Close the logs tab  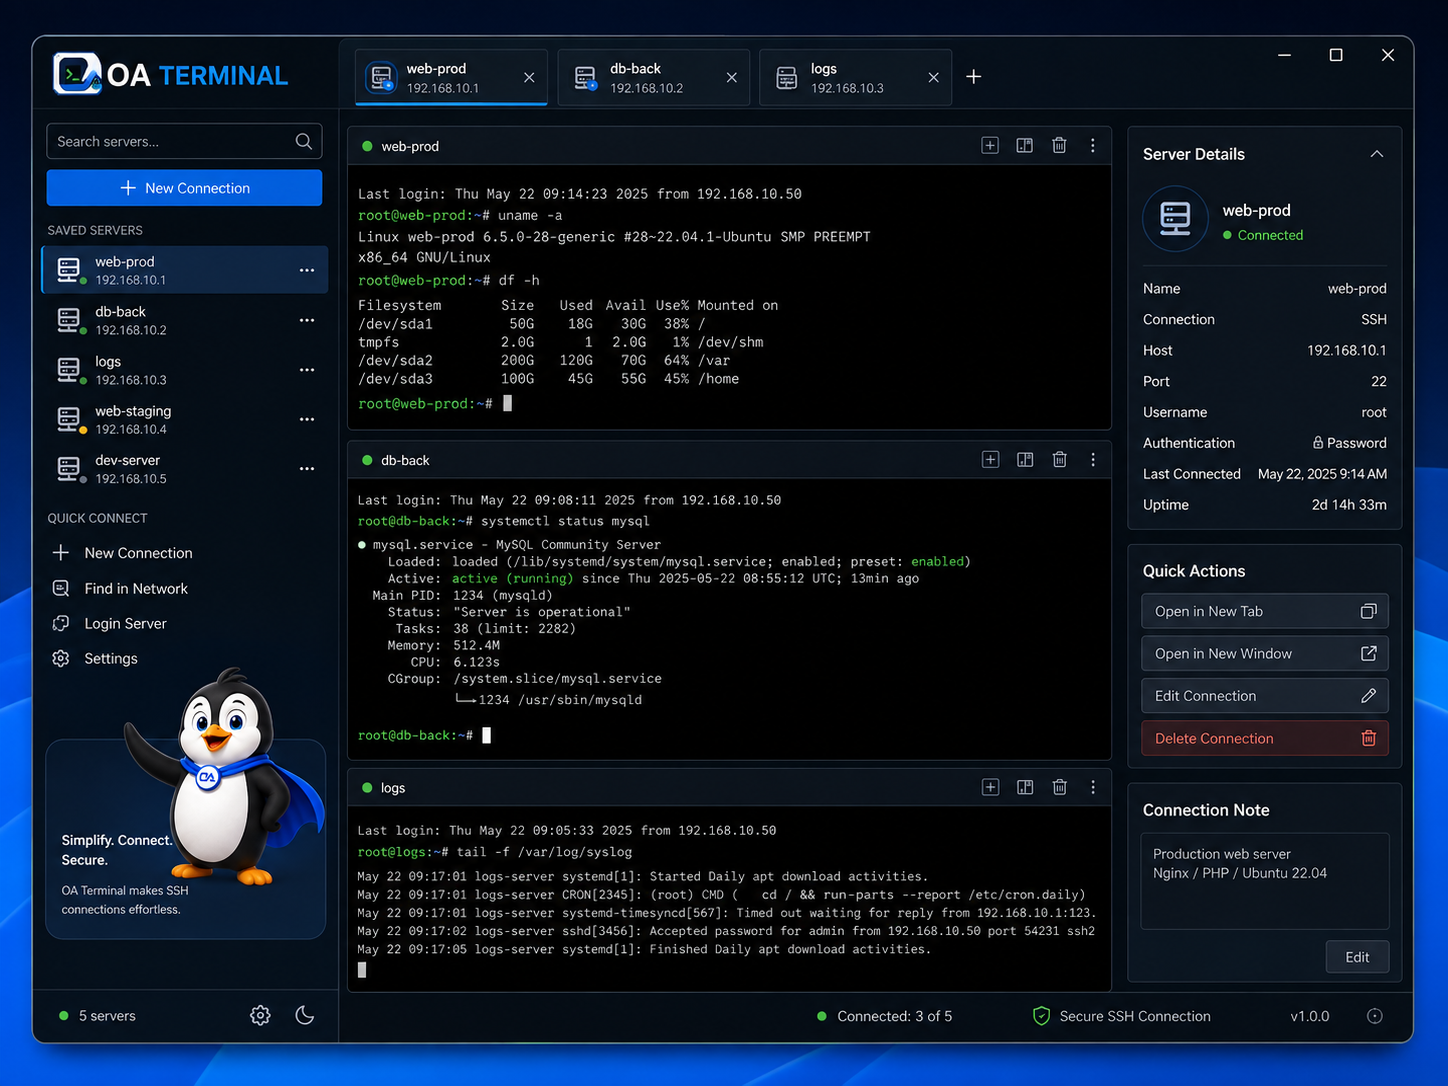click(x=934, y=78)
